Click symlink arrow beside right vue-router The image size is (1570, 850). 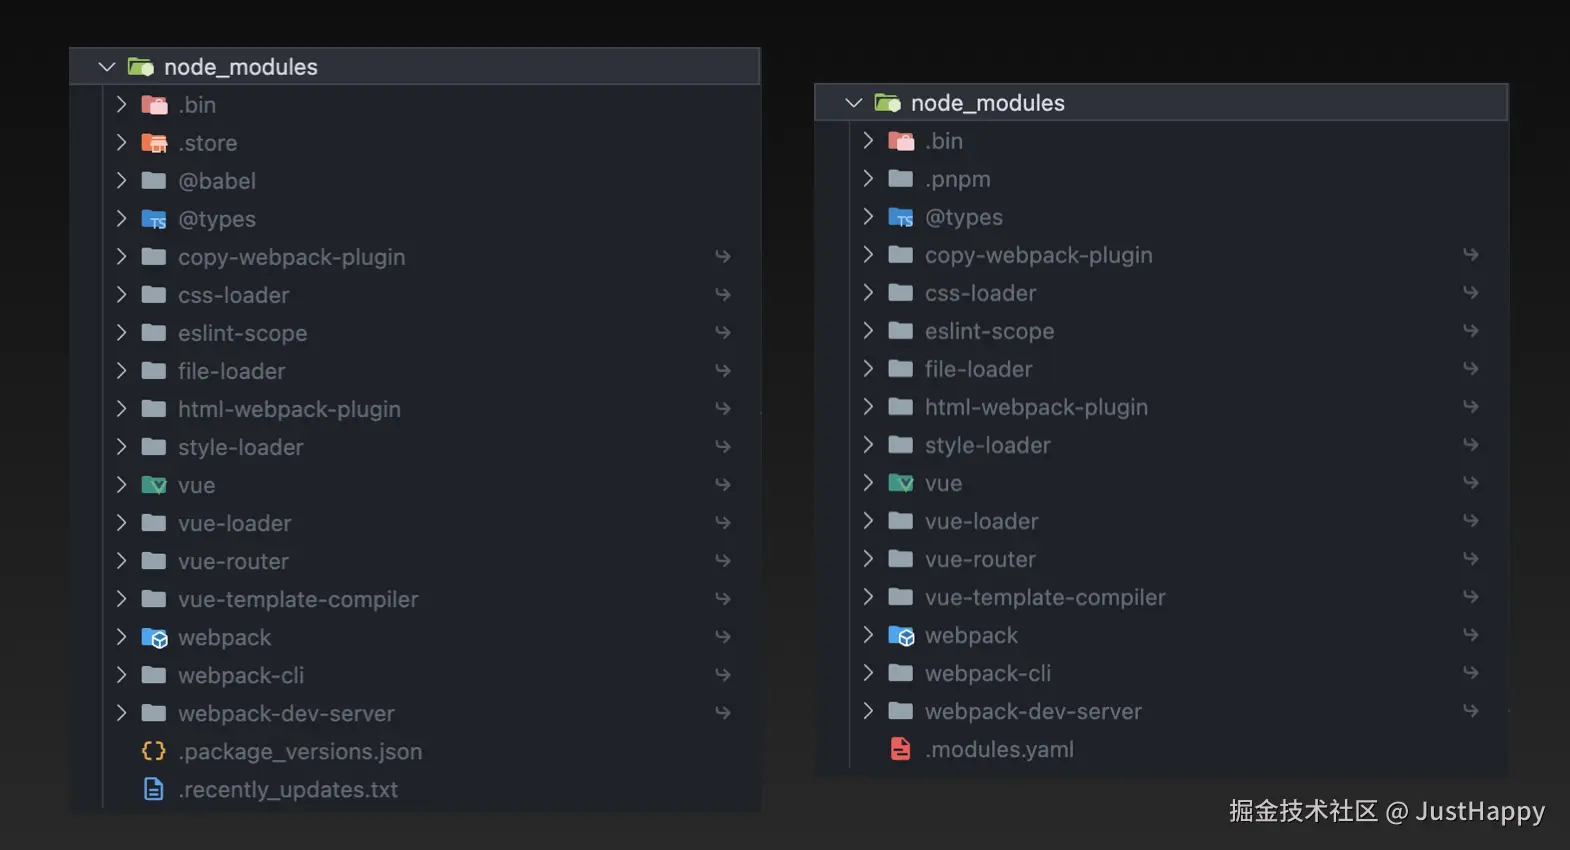click(1470, 559)
